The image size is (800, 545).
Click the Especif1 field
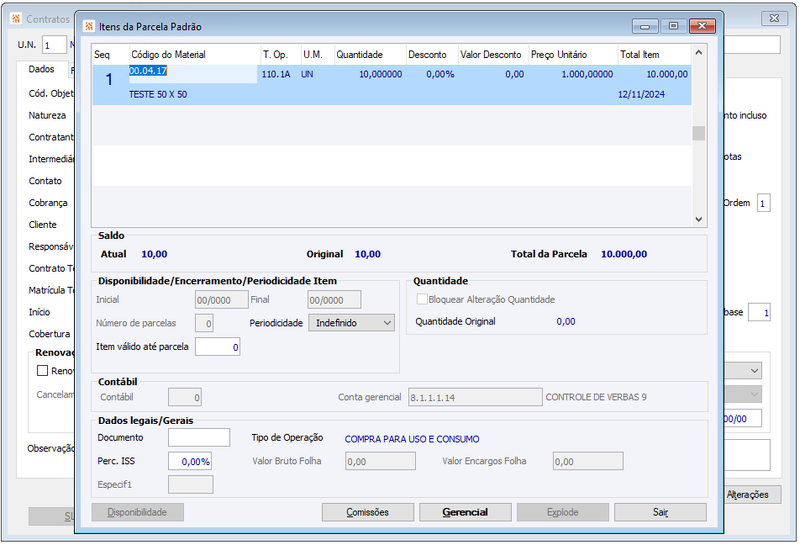[x=190, y=485]
